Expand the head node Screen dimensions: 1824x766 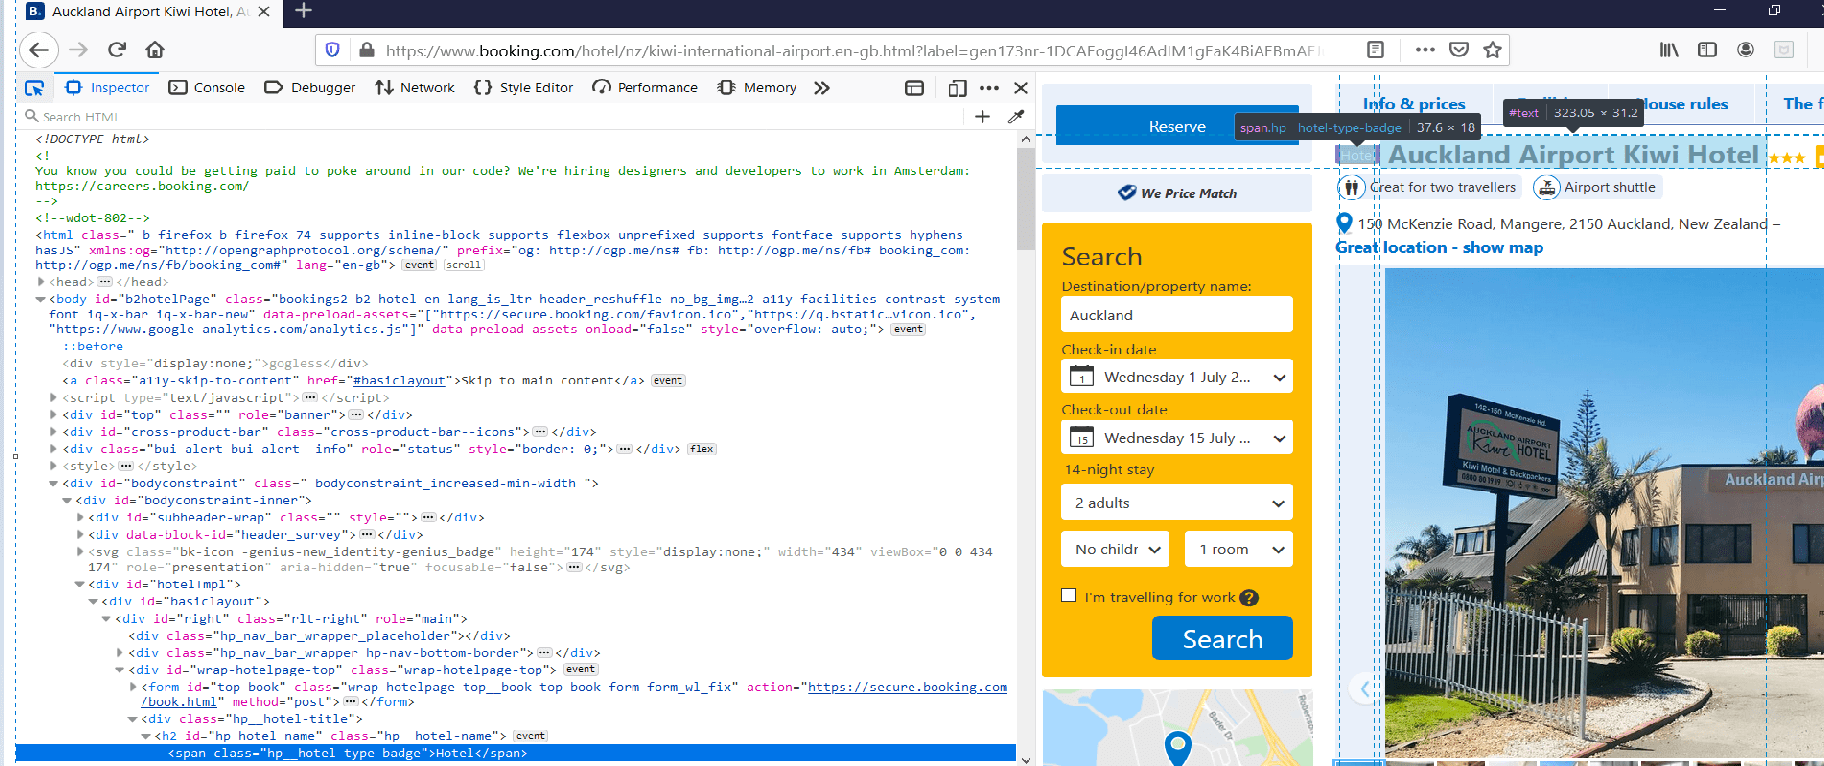pyautogui.click(x=41, y=282)
